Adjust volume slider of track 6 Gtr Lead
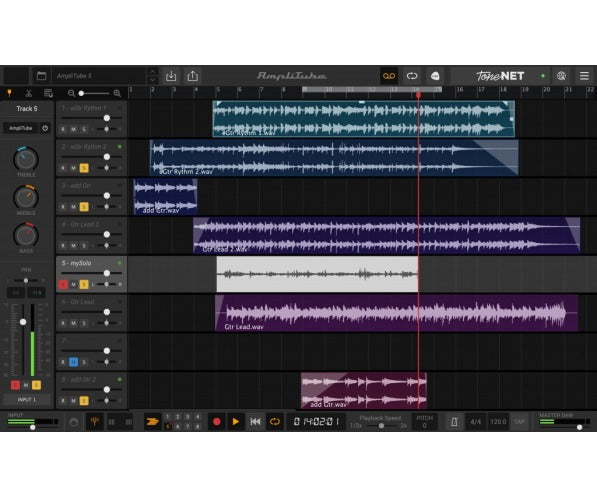Viewport: 597px width, 497px height. (91, 312)
